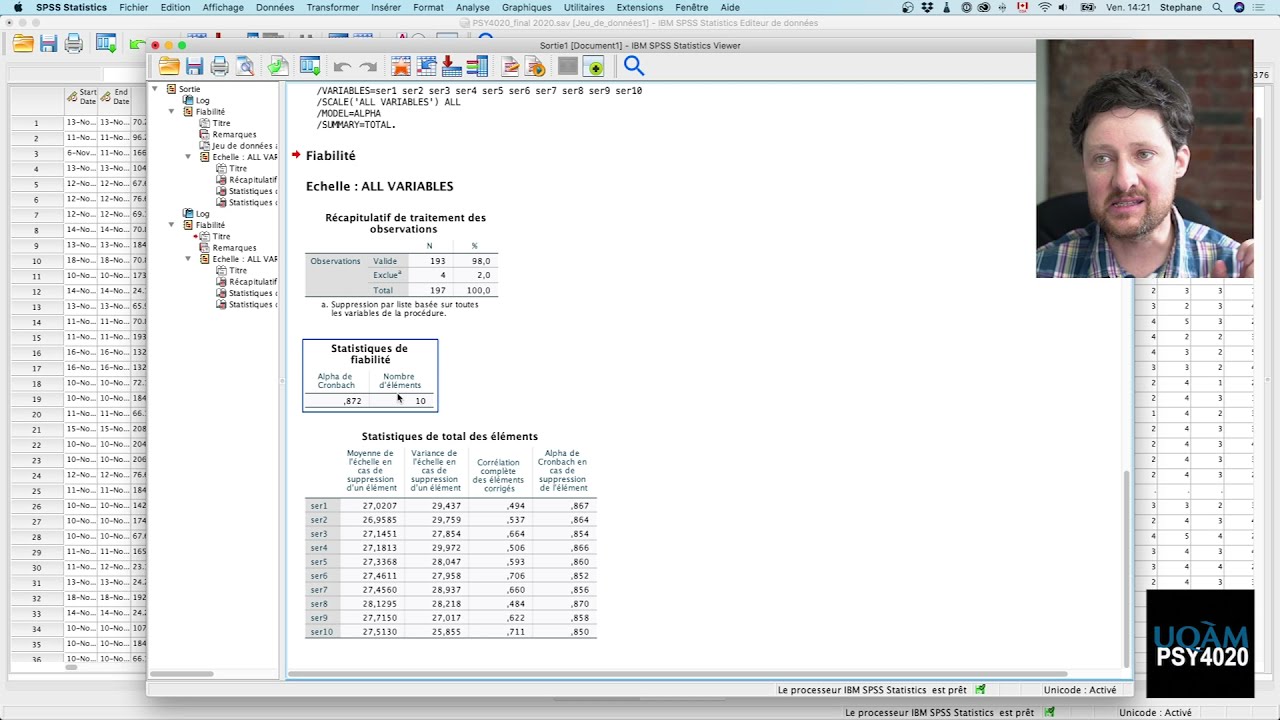Screen dimensions: 1280x720
Task: Collapse the Sortie root node
Action: tap(156, 89)
